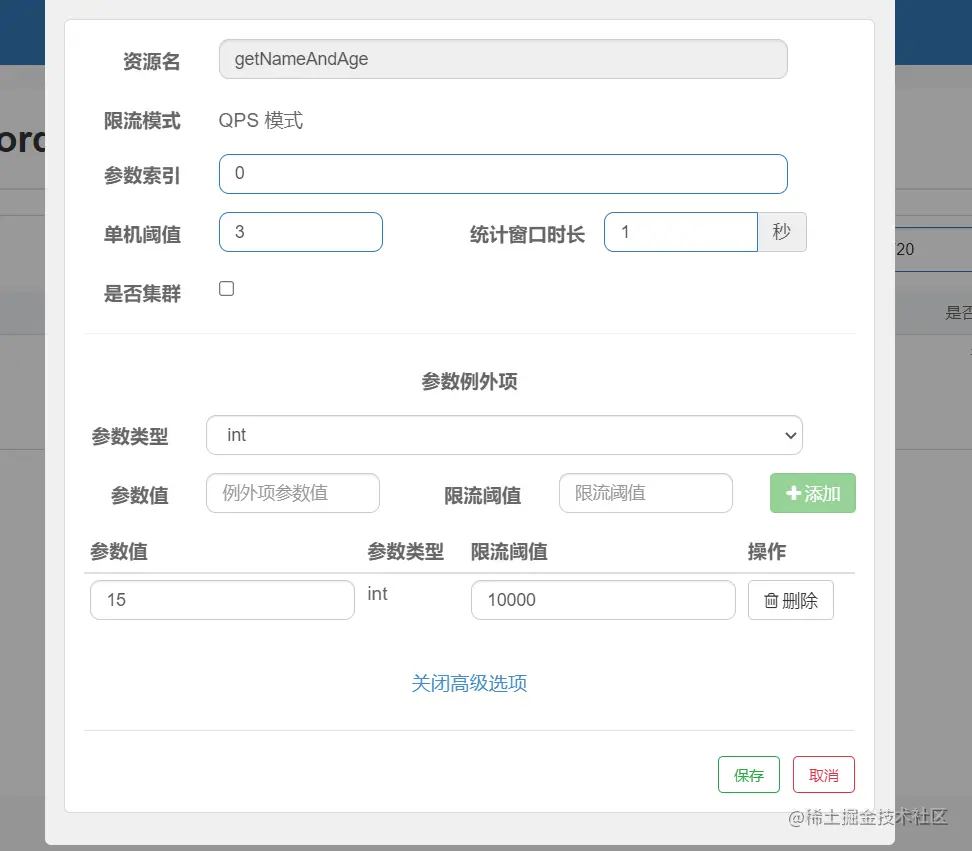Click the 参数例外项 heading

click(469, 381)
